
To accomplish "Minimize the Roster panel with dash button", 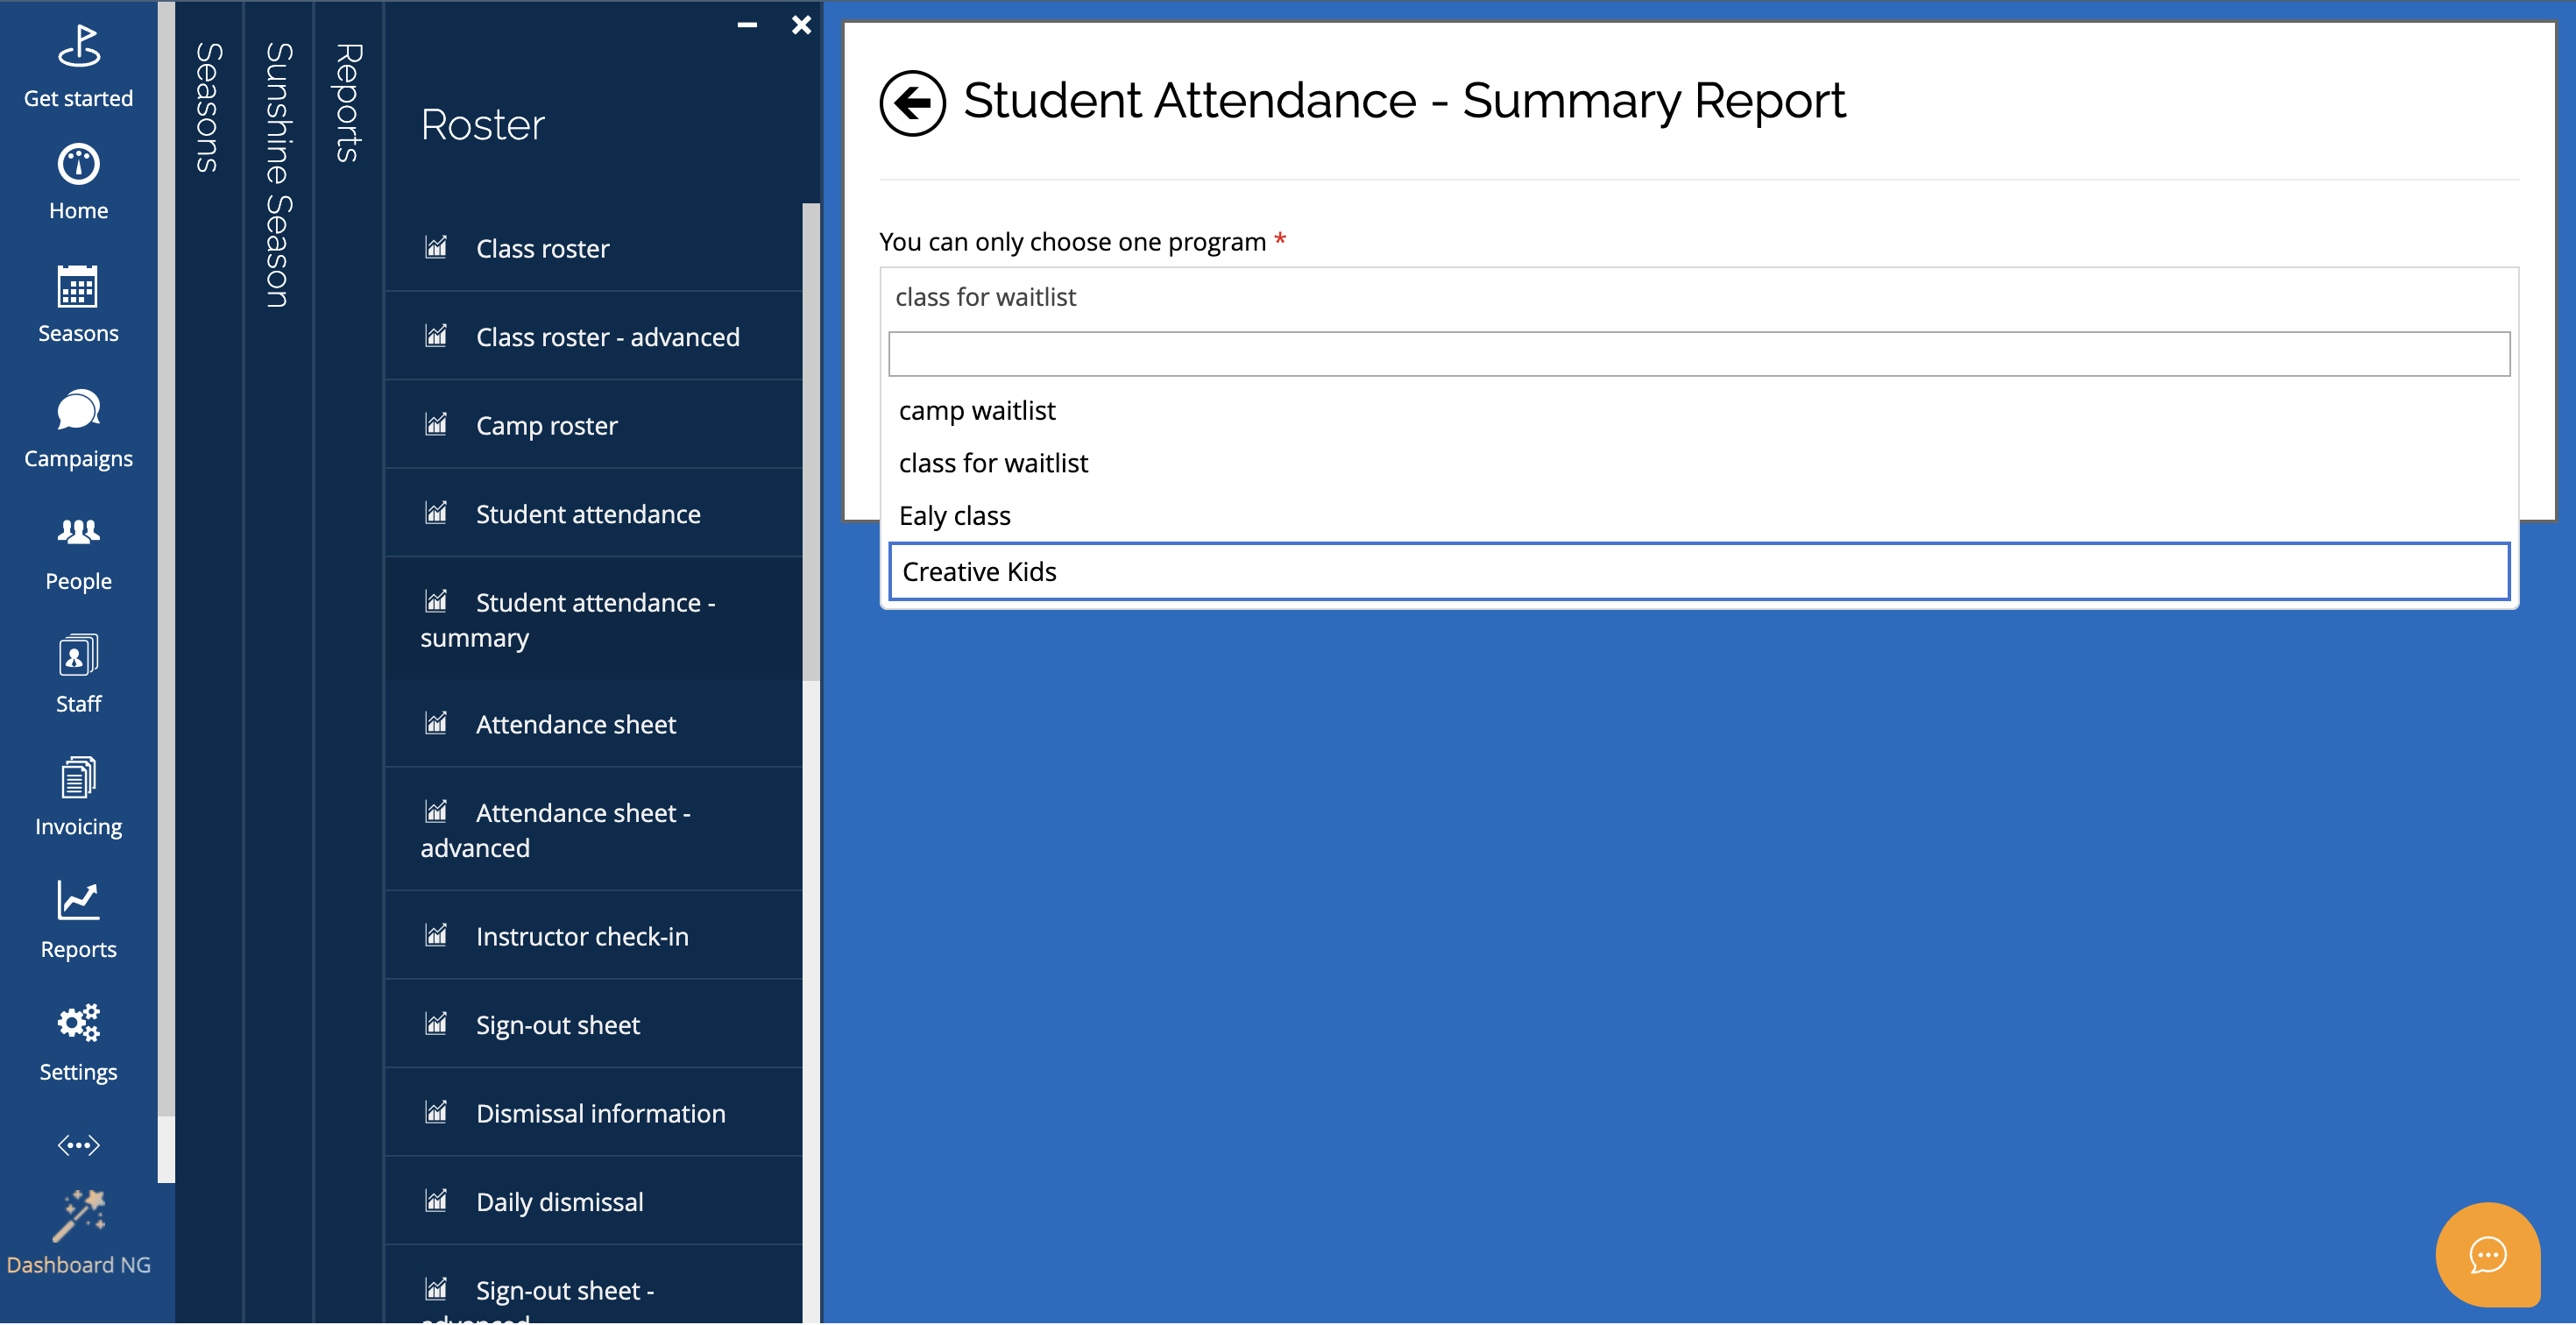I will pos(747,25).
